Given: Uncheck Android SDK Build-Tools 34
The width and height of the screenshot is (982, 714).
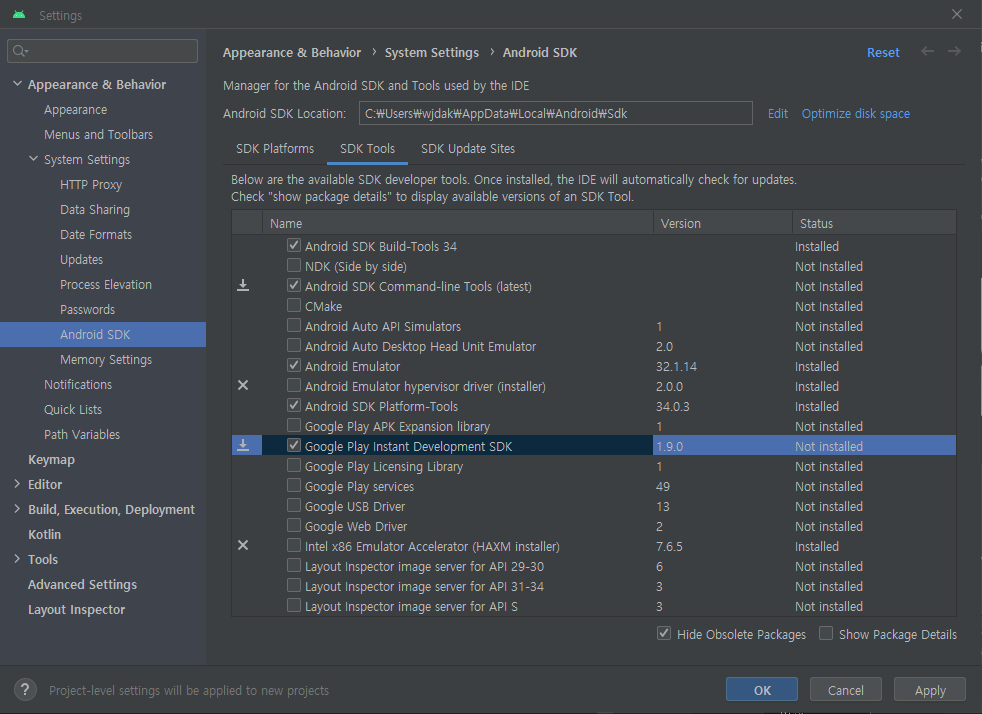Looking at the screenshot, I should point(294,245).
